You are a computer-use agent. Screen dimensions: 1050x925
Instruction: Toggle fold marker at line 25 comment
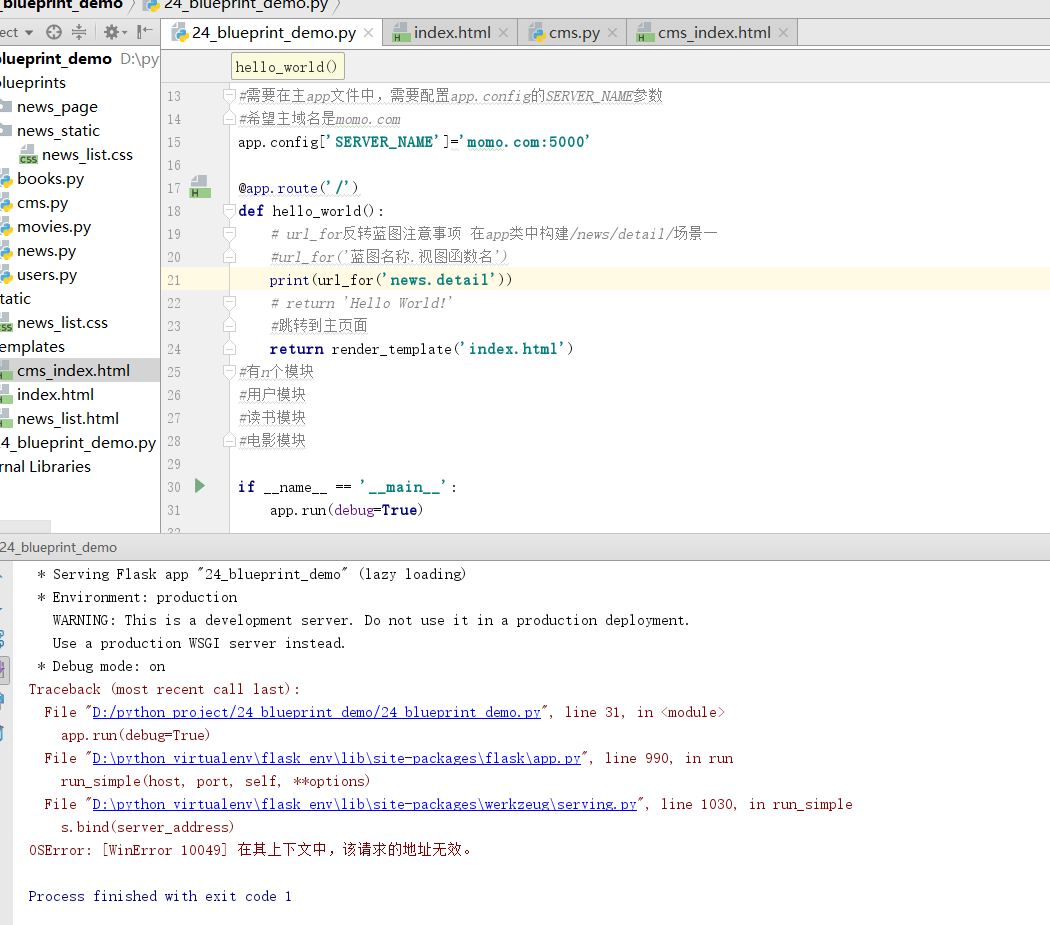pos(229,372)
